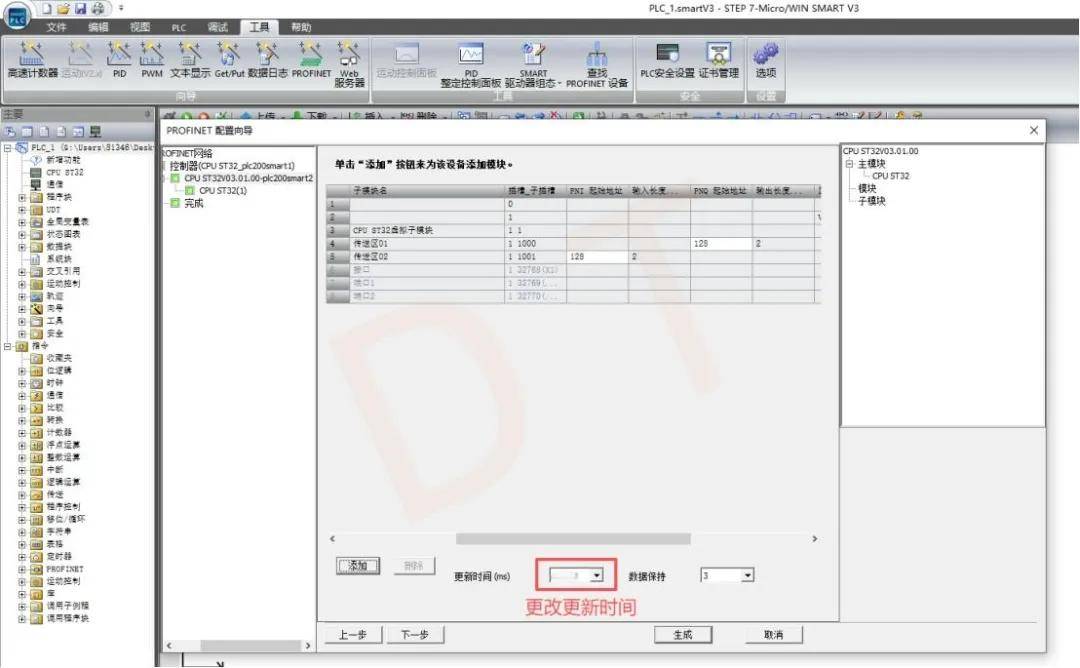Viewport: 1080px width, 668px height.
Task: Click the table's right scroll arrow
Action: pos(815,539)
